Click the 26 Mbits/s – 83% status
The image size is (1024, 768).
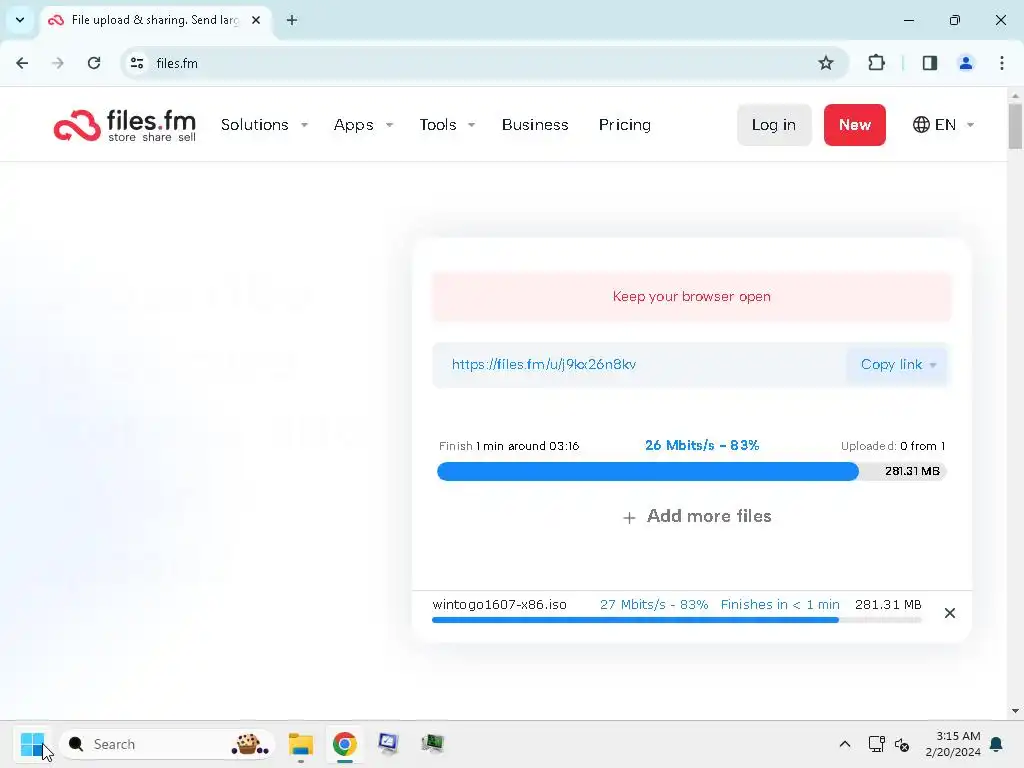tap(702, 445)
